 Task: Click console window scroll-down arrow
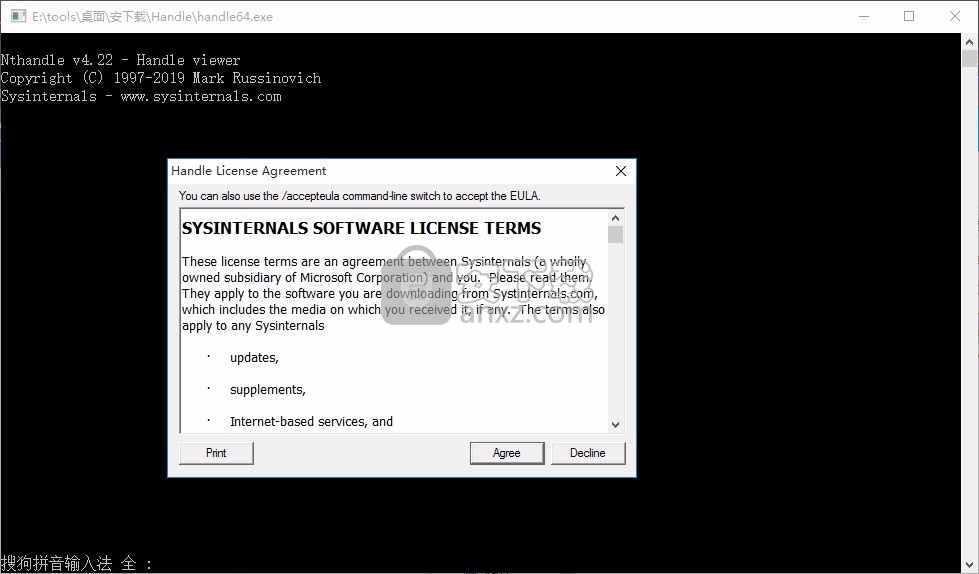click(969, 565)
